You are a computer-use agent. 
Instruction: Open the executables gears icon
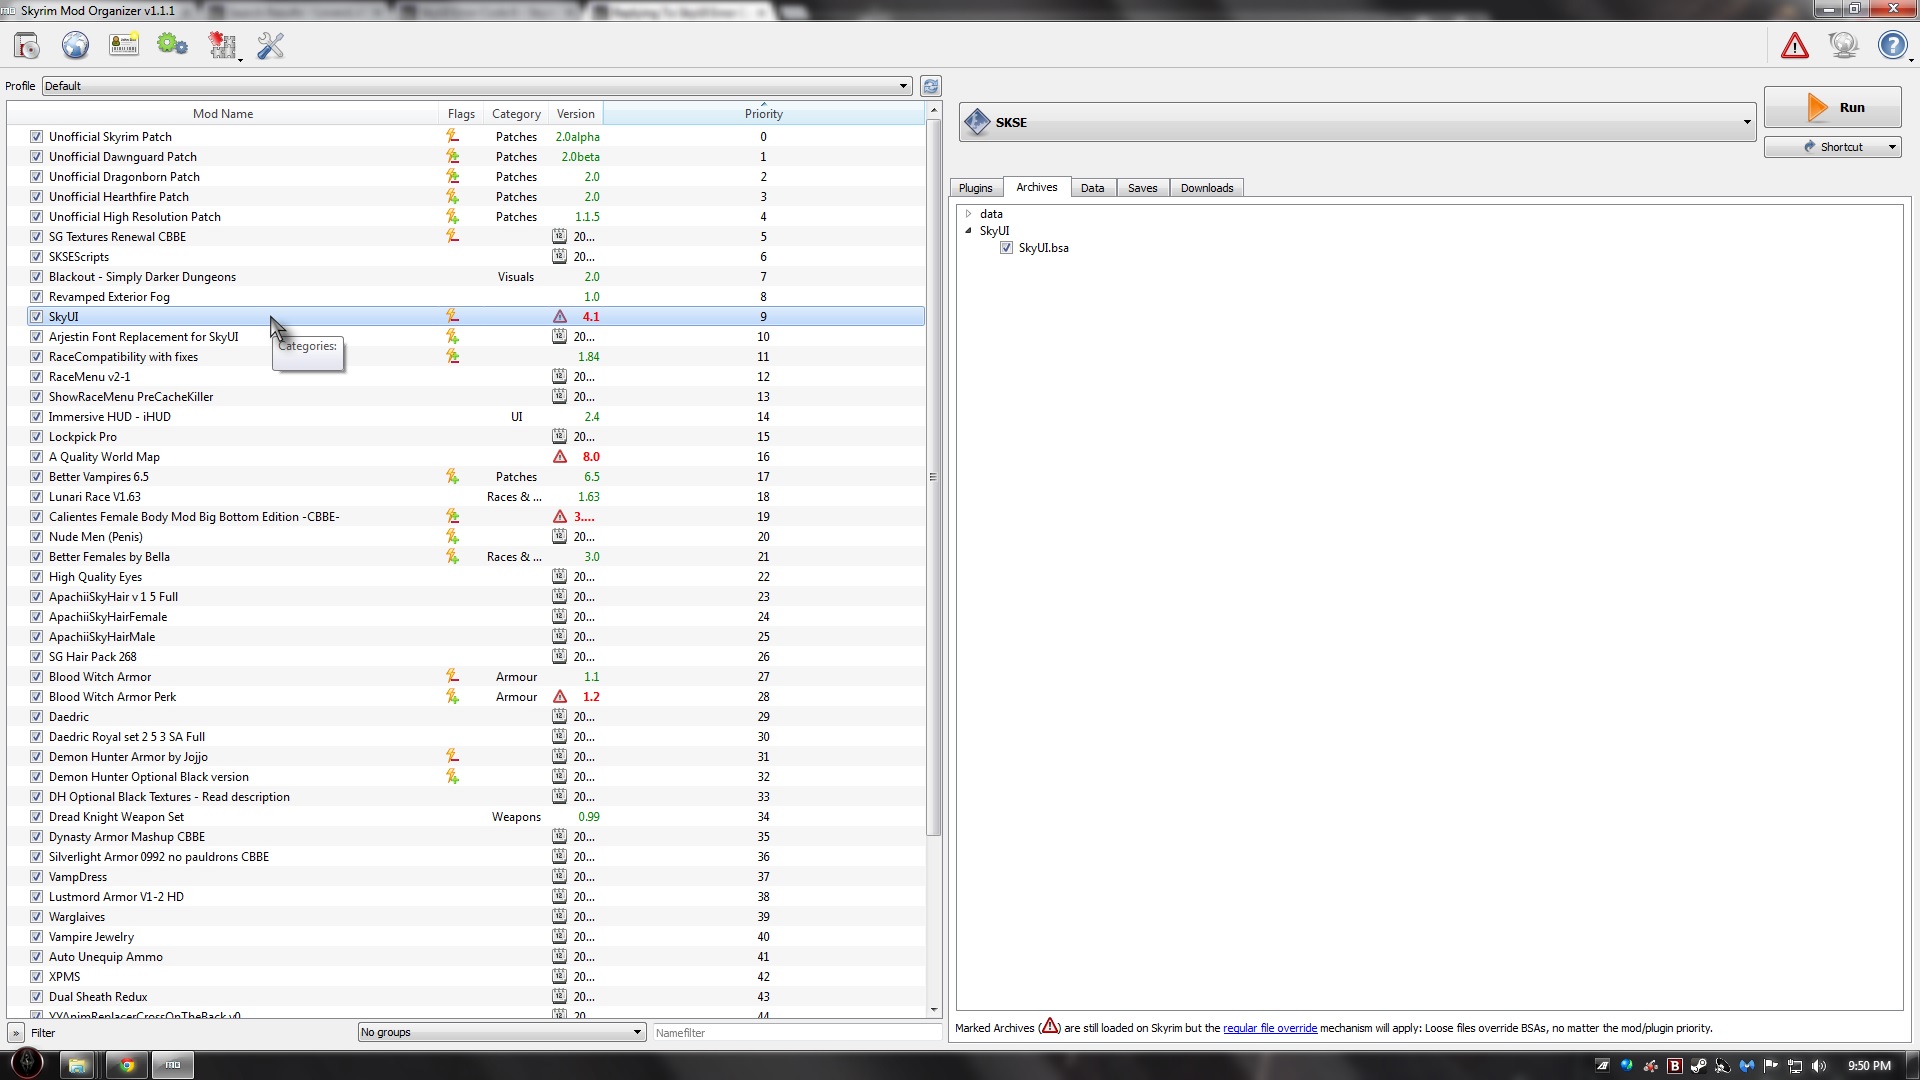click(x=172, y=45)
